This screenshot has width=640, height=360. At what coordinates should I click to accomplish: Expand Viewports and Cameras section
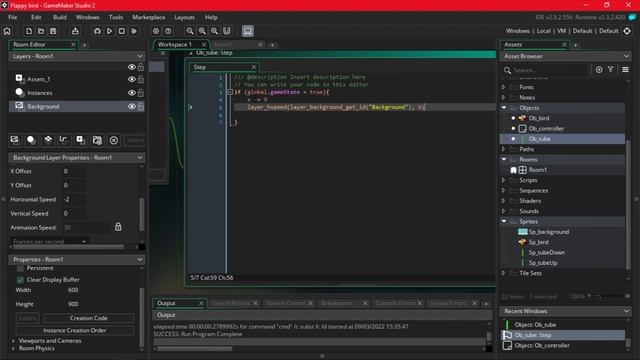pos(13,341)
